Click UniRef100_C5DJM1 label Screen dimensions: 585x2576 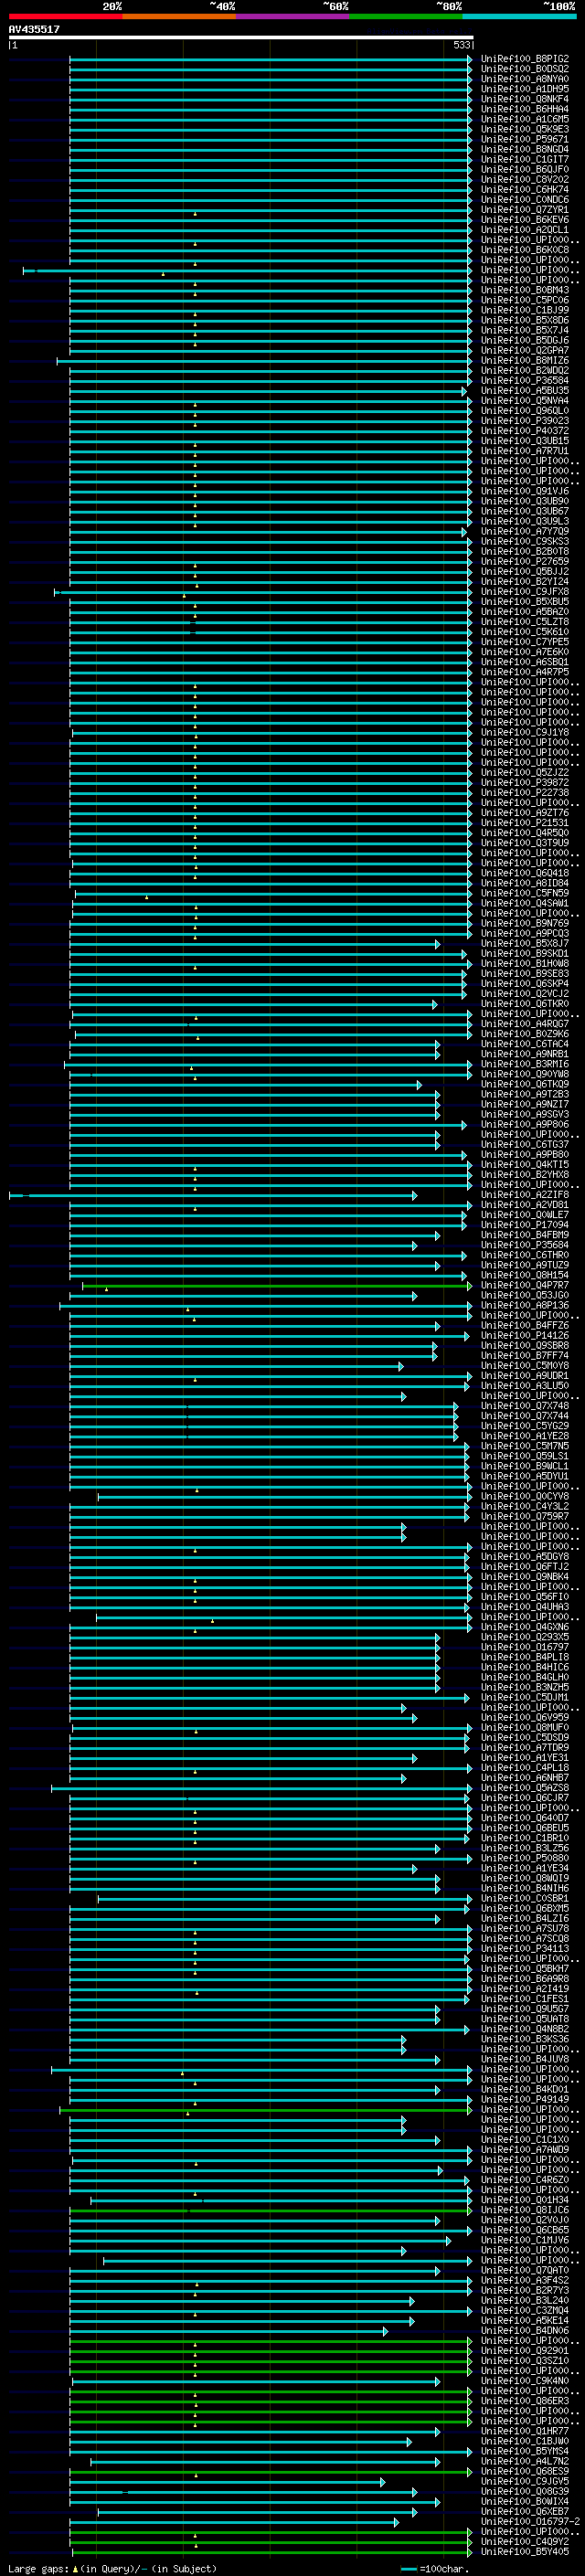click(524, 1697)
